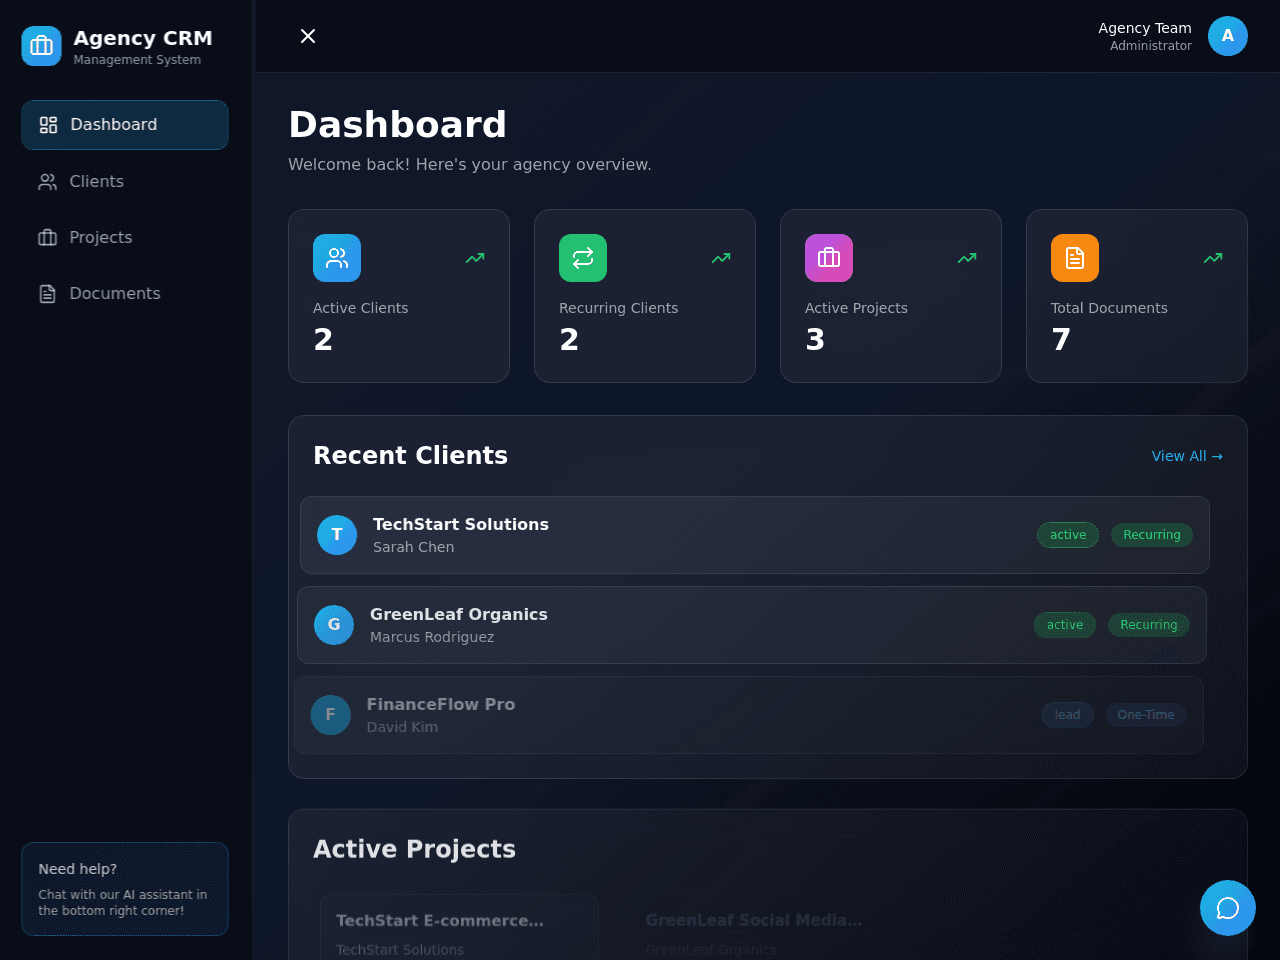Click the Recurring Clients count of 2
This screenshot has height=960, width=1280.
coord(569,340)
